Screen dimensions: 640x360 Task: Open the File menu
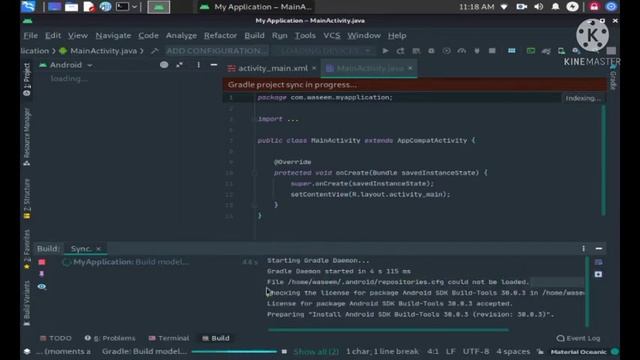click(31, 36)
